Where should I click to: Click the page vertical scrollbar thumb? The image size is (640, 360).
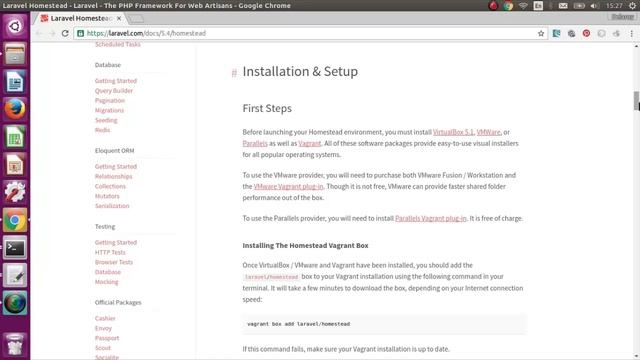pyautogui.click(x=636, y=101)
